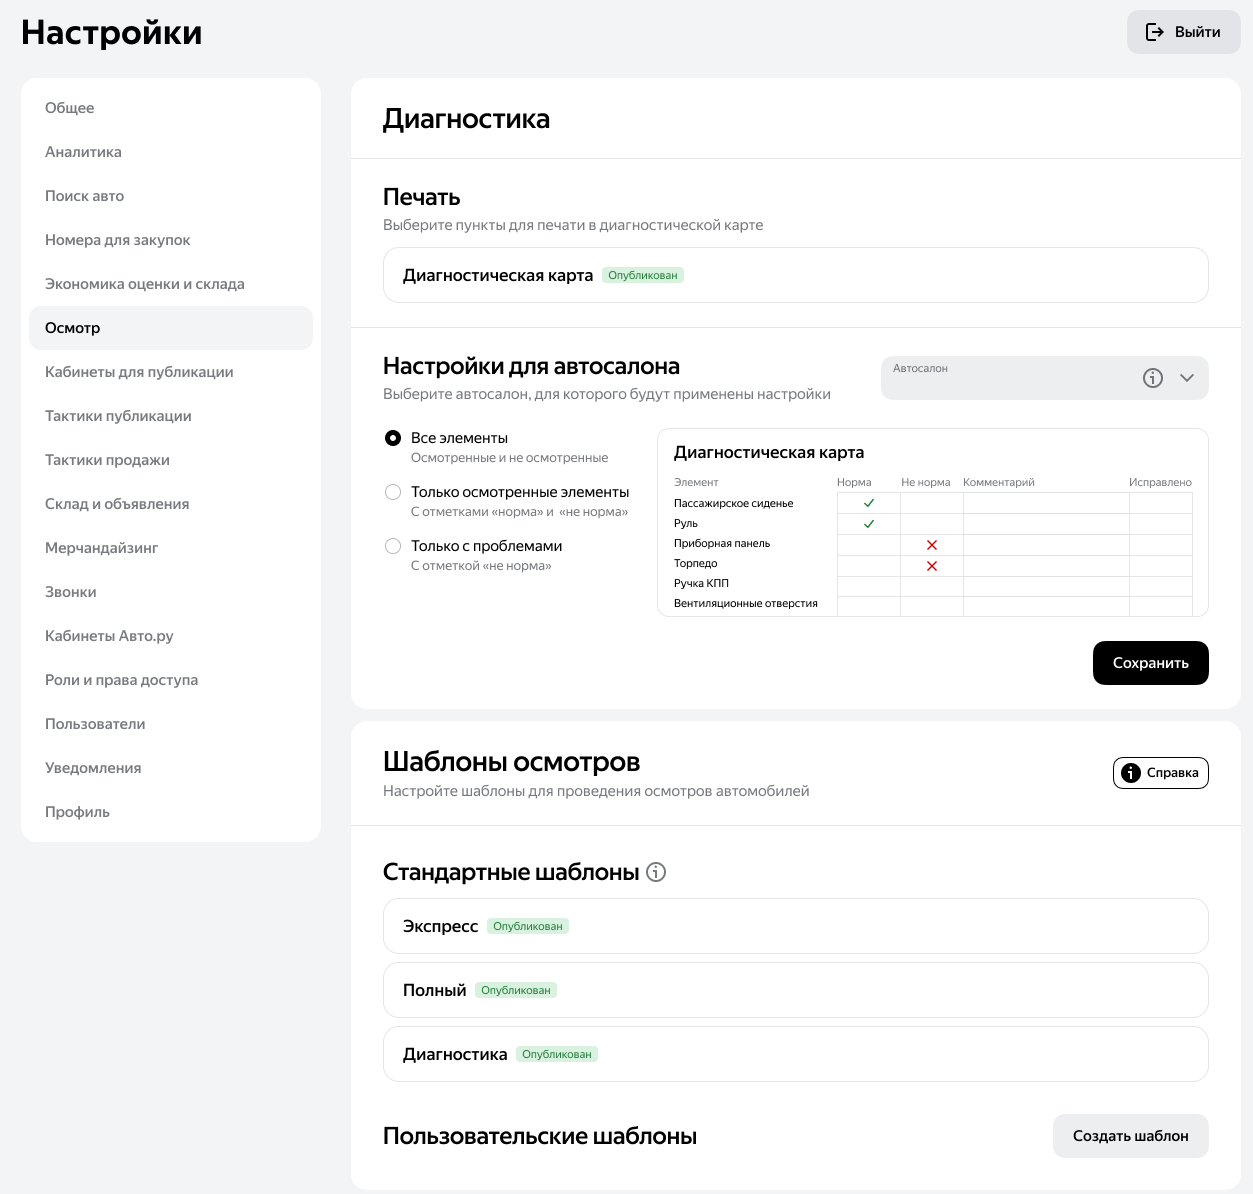Image resolution: width=1253 pixels, height=1194 pixels.
Task: Open Кабинеты Авто.ру section
Action: (x=171, y=636)
